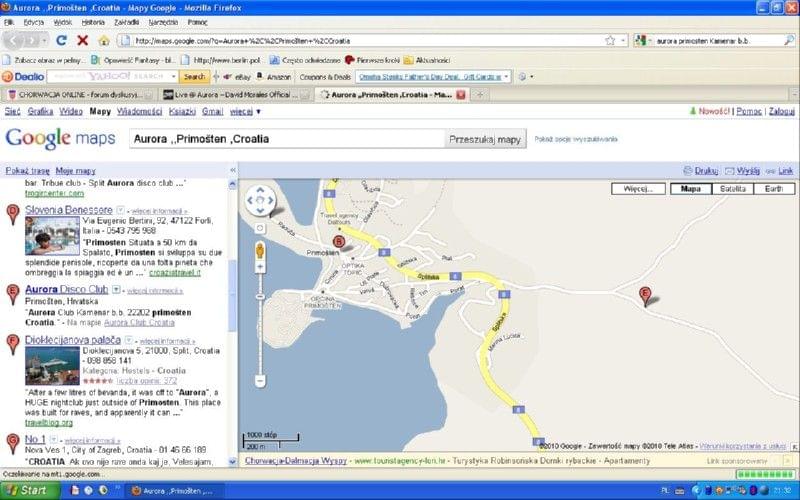Reload the page with Firefox refresh icon

pos(61,40)
